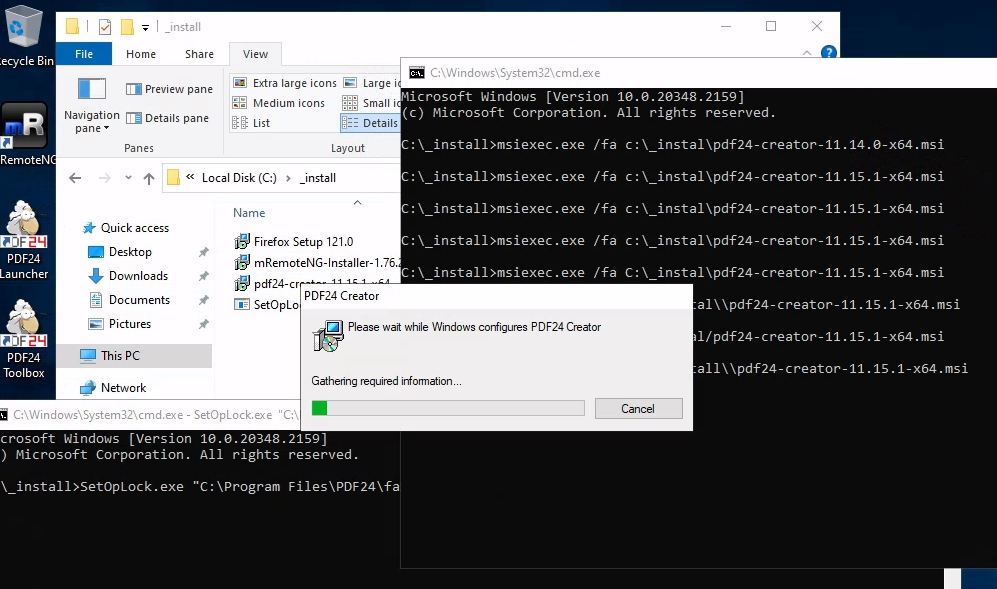Viewport: 997px width, 589px height.
Task: Click the Explorer folder icon in title bar
Action: 72,27
